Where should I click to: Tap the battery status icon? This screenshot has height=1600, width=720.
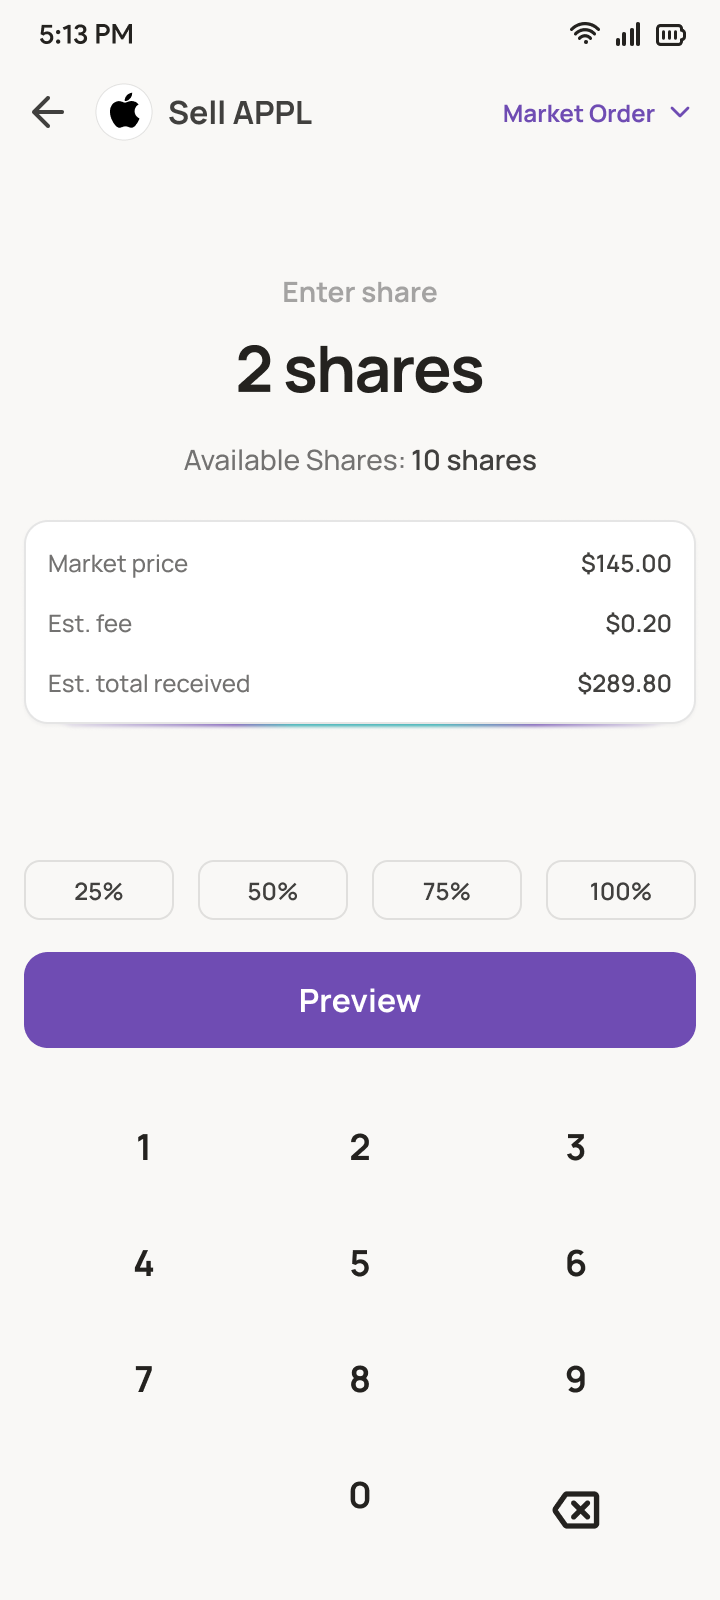(670, 35)
